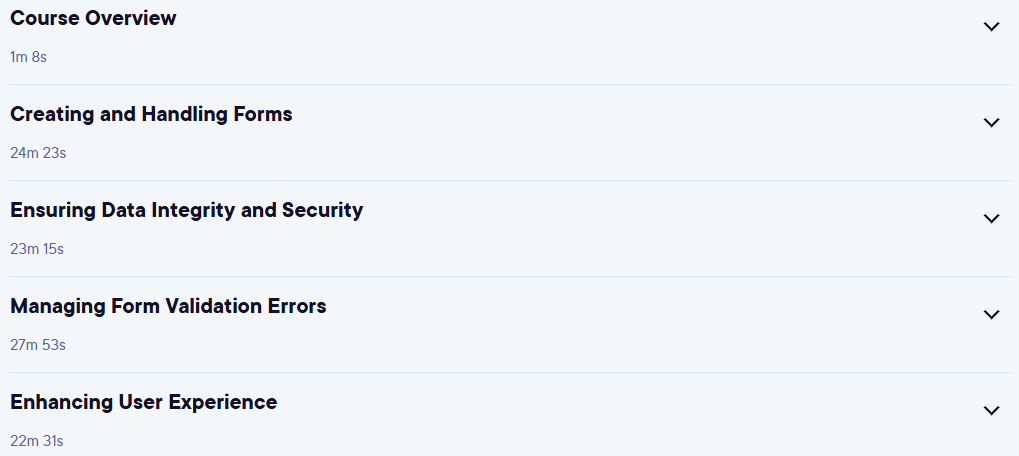Click the Managing Form Validation Errors heading
The width and height of the screenshot is (1019, 456).
(168, 306)
